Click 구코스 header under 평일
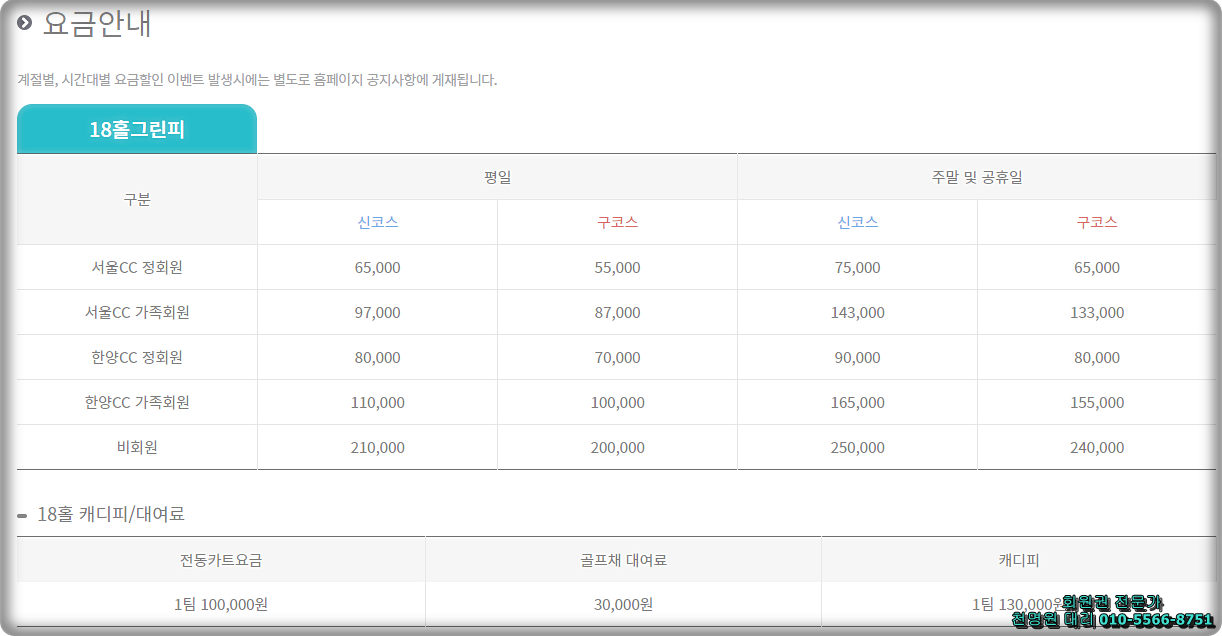The width and height of the screenshot is (1222, 636). click(x=617, y=222)
